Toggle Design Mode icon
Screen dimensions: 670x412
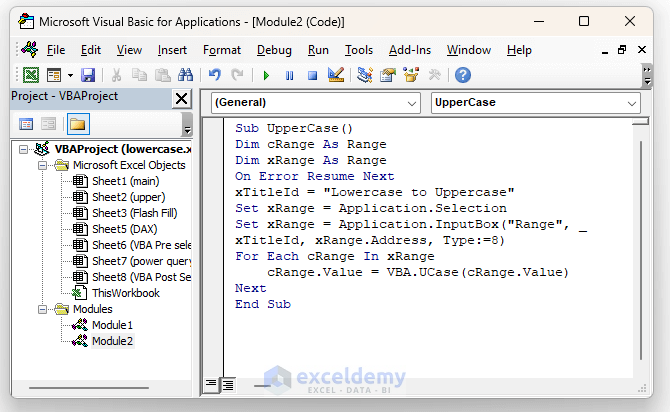pyautogui.click(x=336, y=76)
